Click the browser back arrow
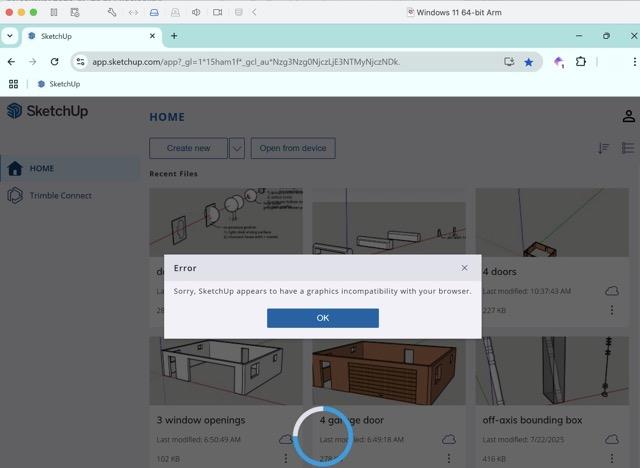Viewport: 640px width, 468px height. 11,62
